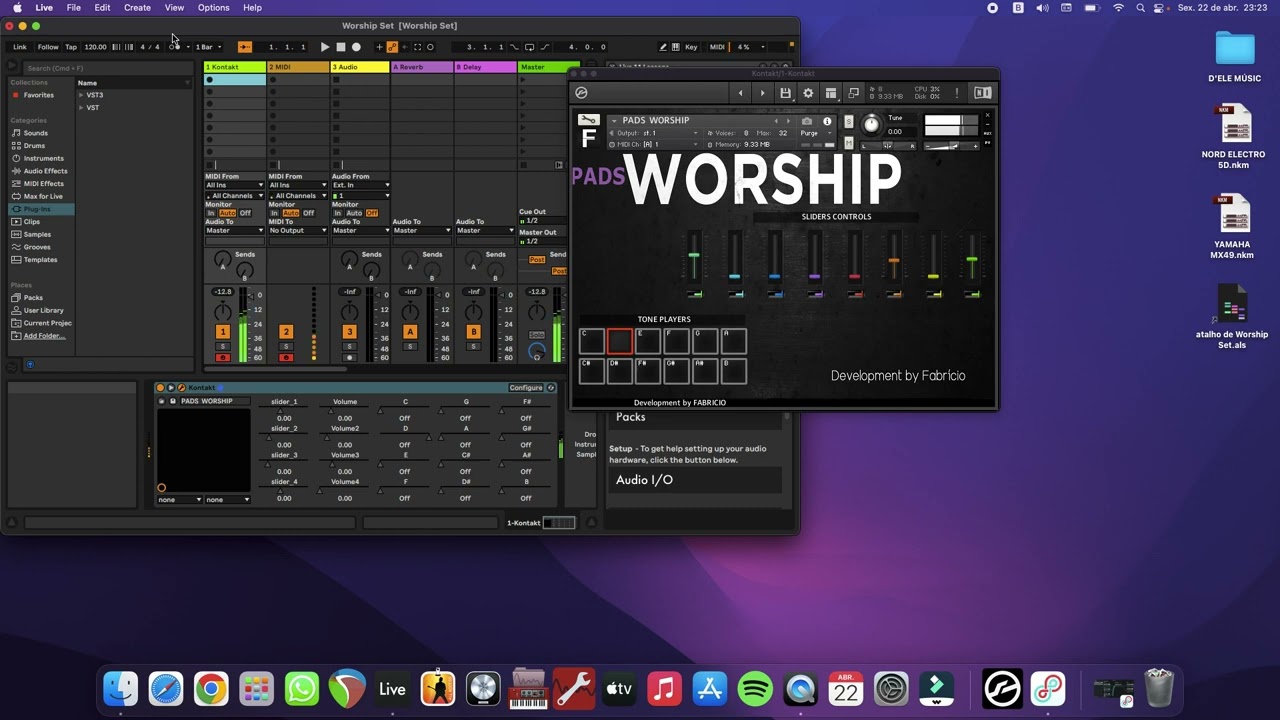Click instrument wrench edit icon
The image size is (1280, 720).
[x=588, y=120]
